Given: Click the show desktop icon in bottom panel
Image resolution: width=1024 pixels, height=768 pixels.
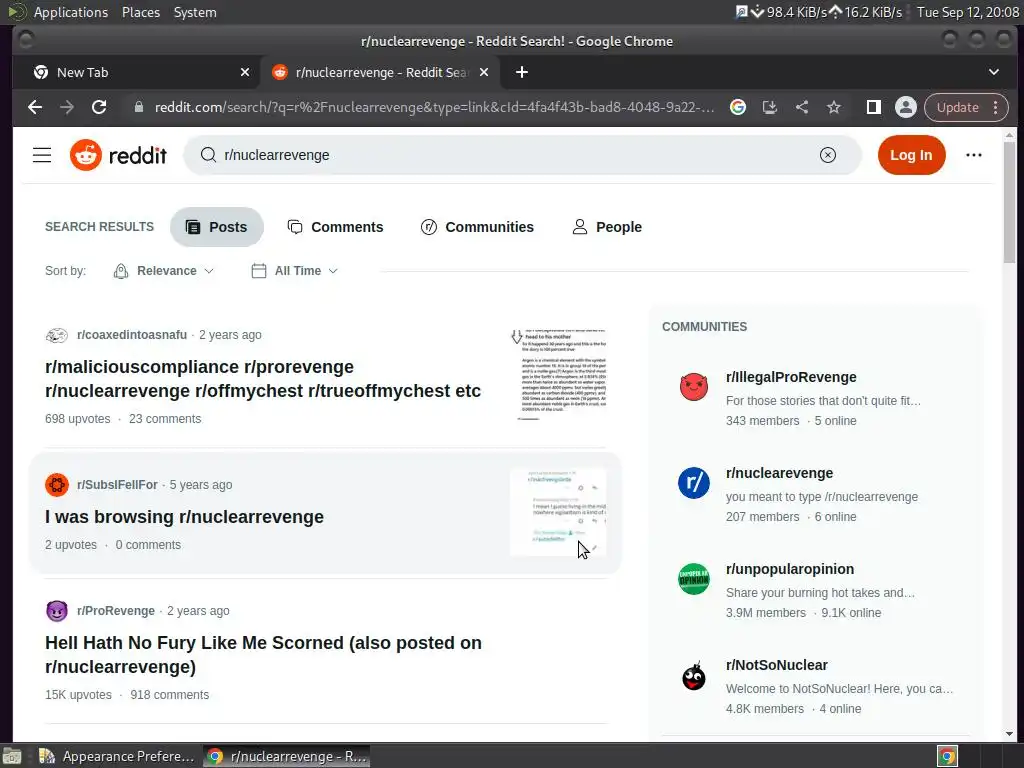Looking at the screenshot, I should tap(11, 756).
